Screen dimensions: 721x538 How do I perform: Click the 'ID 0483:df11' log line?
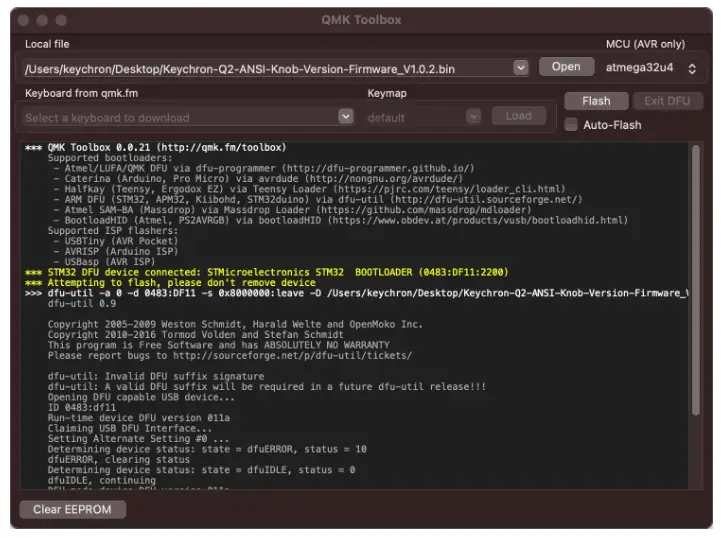(82, 407)
